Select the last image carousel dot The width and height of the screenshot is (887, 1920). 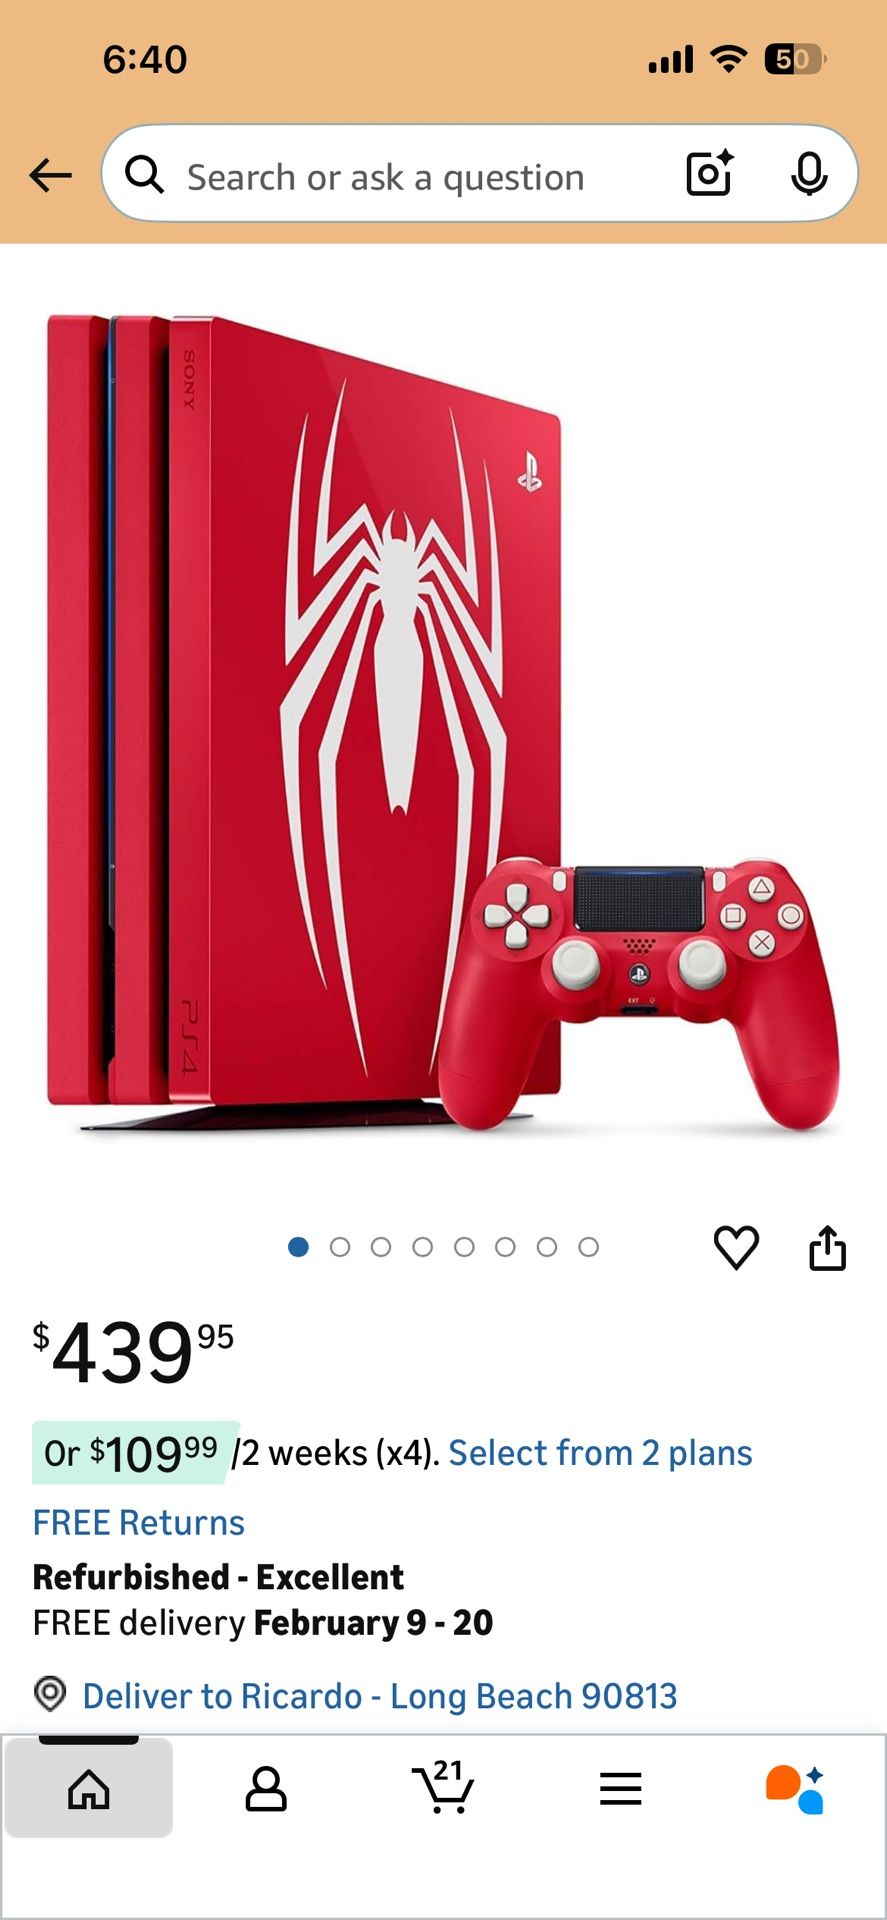pos(589,1247)
